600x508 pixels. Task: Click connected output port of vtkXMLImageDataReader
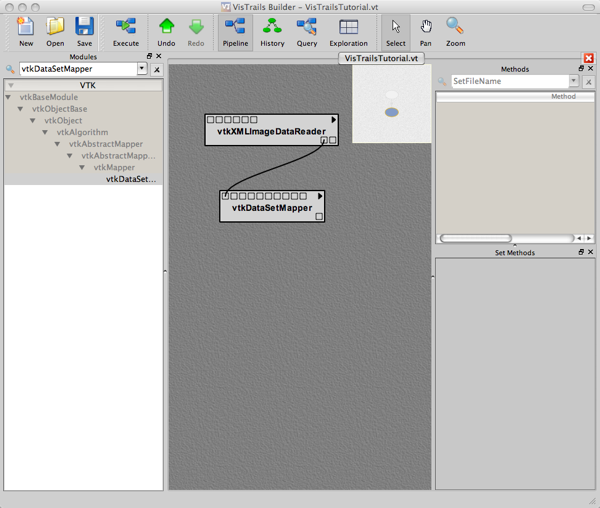[324, 140]
